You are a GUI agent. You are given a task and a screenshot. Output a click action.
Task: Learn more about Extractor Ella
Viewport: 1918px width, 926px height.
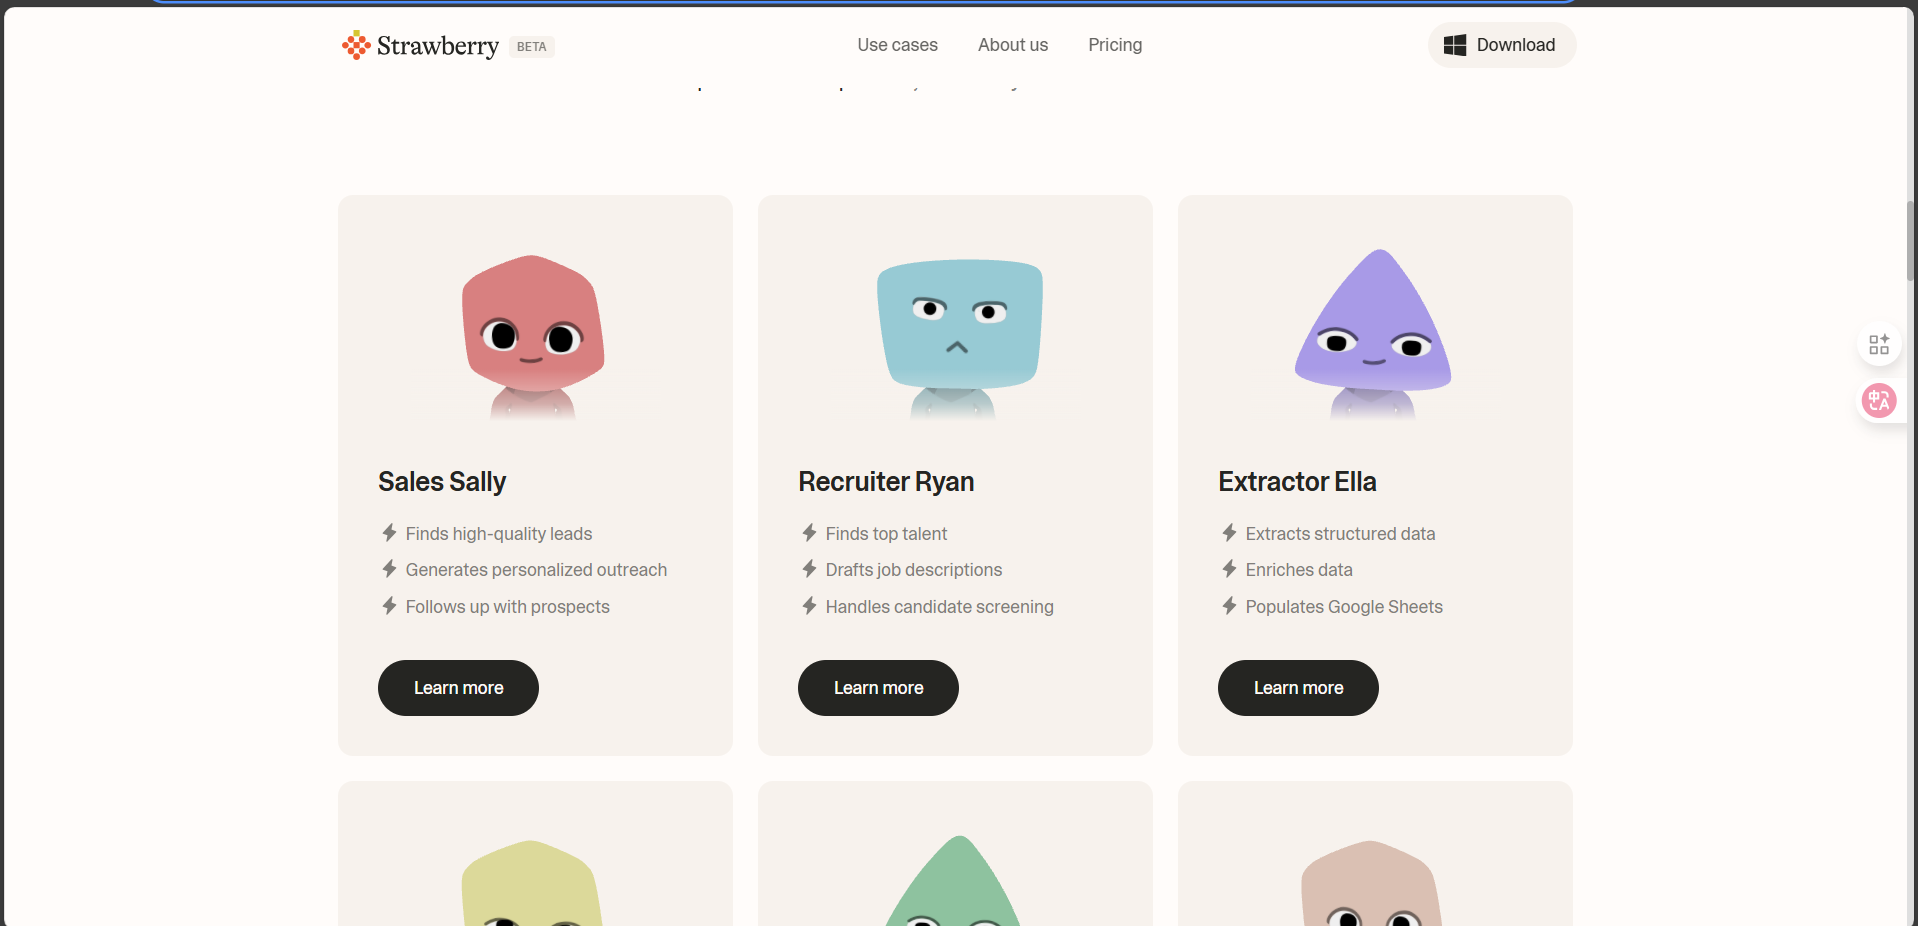[x=1298, y=688]
